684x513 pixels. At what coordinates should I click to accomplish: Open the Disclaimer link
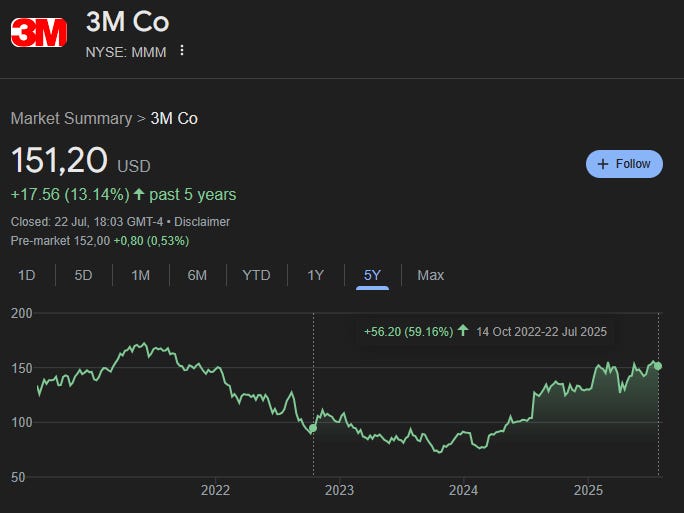pos(202,222)
